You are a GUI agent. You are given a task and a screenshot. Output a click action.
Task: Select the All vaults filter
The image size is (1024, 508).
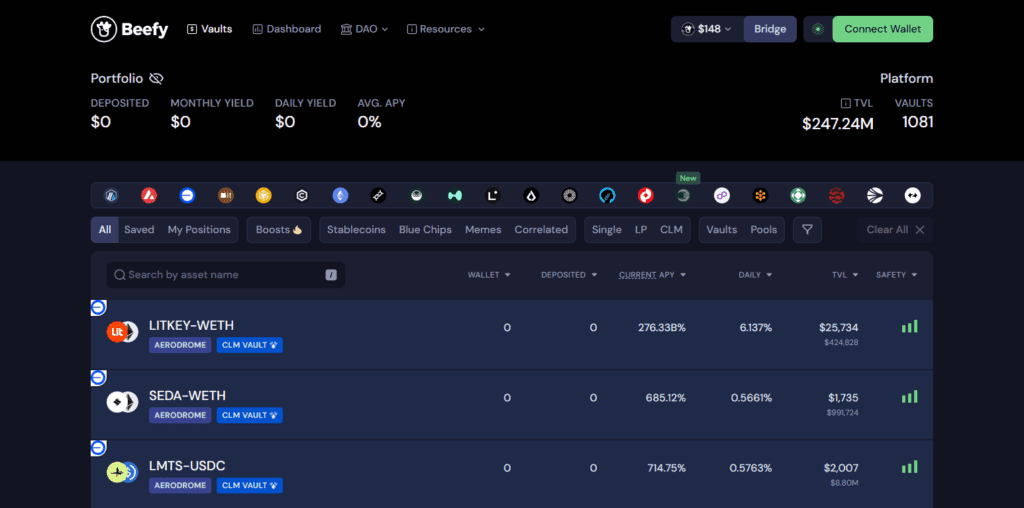[x=104, y=230]
